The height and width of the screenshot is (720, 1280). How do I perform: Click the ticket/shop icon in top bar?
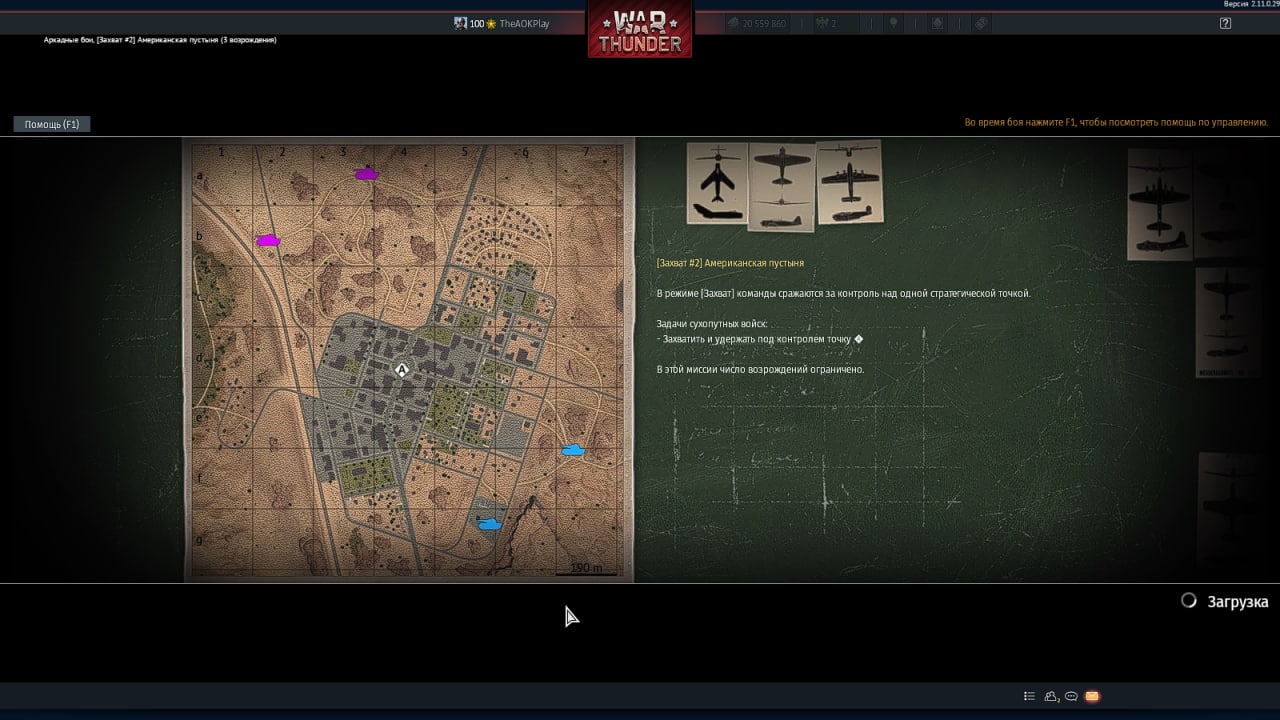tap(981, 23)
